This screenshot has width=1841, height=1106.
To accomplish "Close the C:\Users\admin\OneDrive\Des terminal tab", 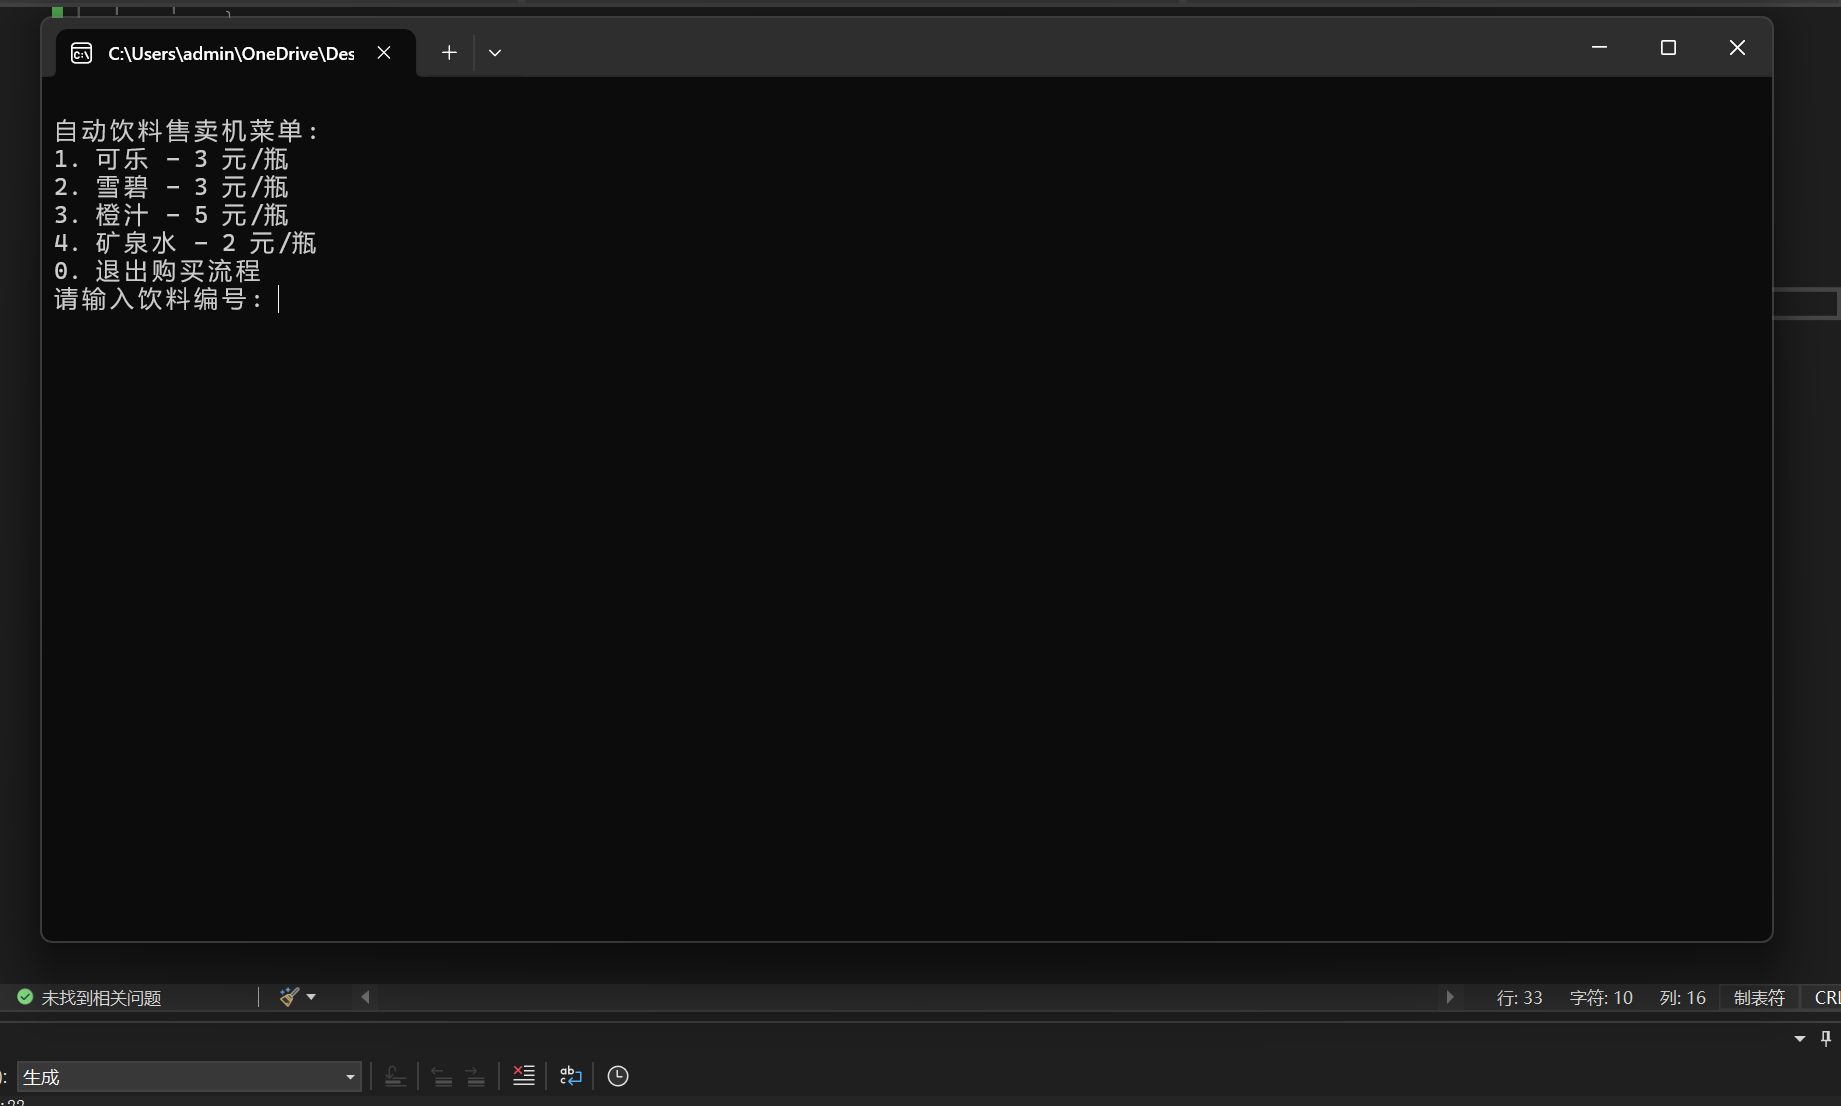I will pos(384,52).
